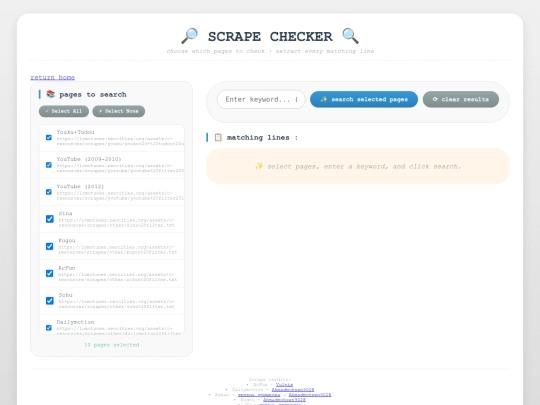Click the 'pages to search' heading
The width and height of the screenshot is (540, 405).
(93, 94)
